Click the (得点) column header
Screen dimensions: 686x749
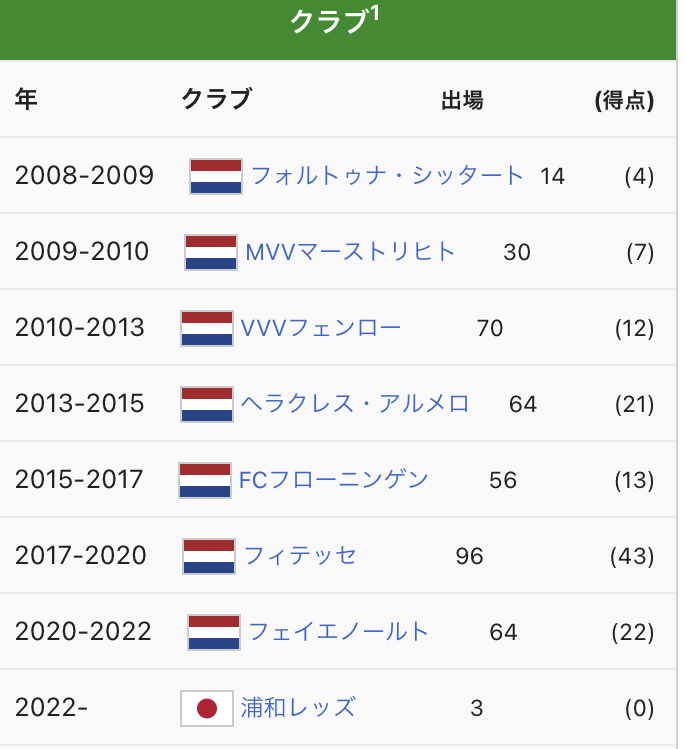pyautogui.click(x=624, y=100)
